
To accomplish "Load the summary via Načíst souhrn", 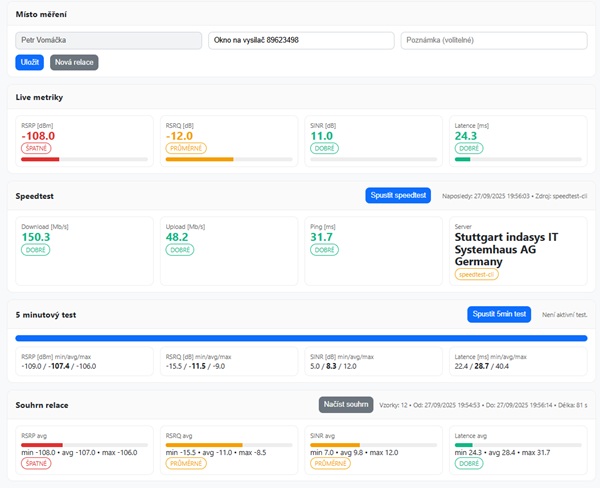I will coord(346,404).
